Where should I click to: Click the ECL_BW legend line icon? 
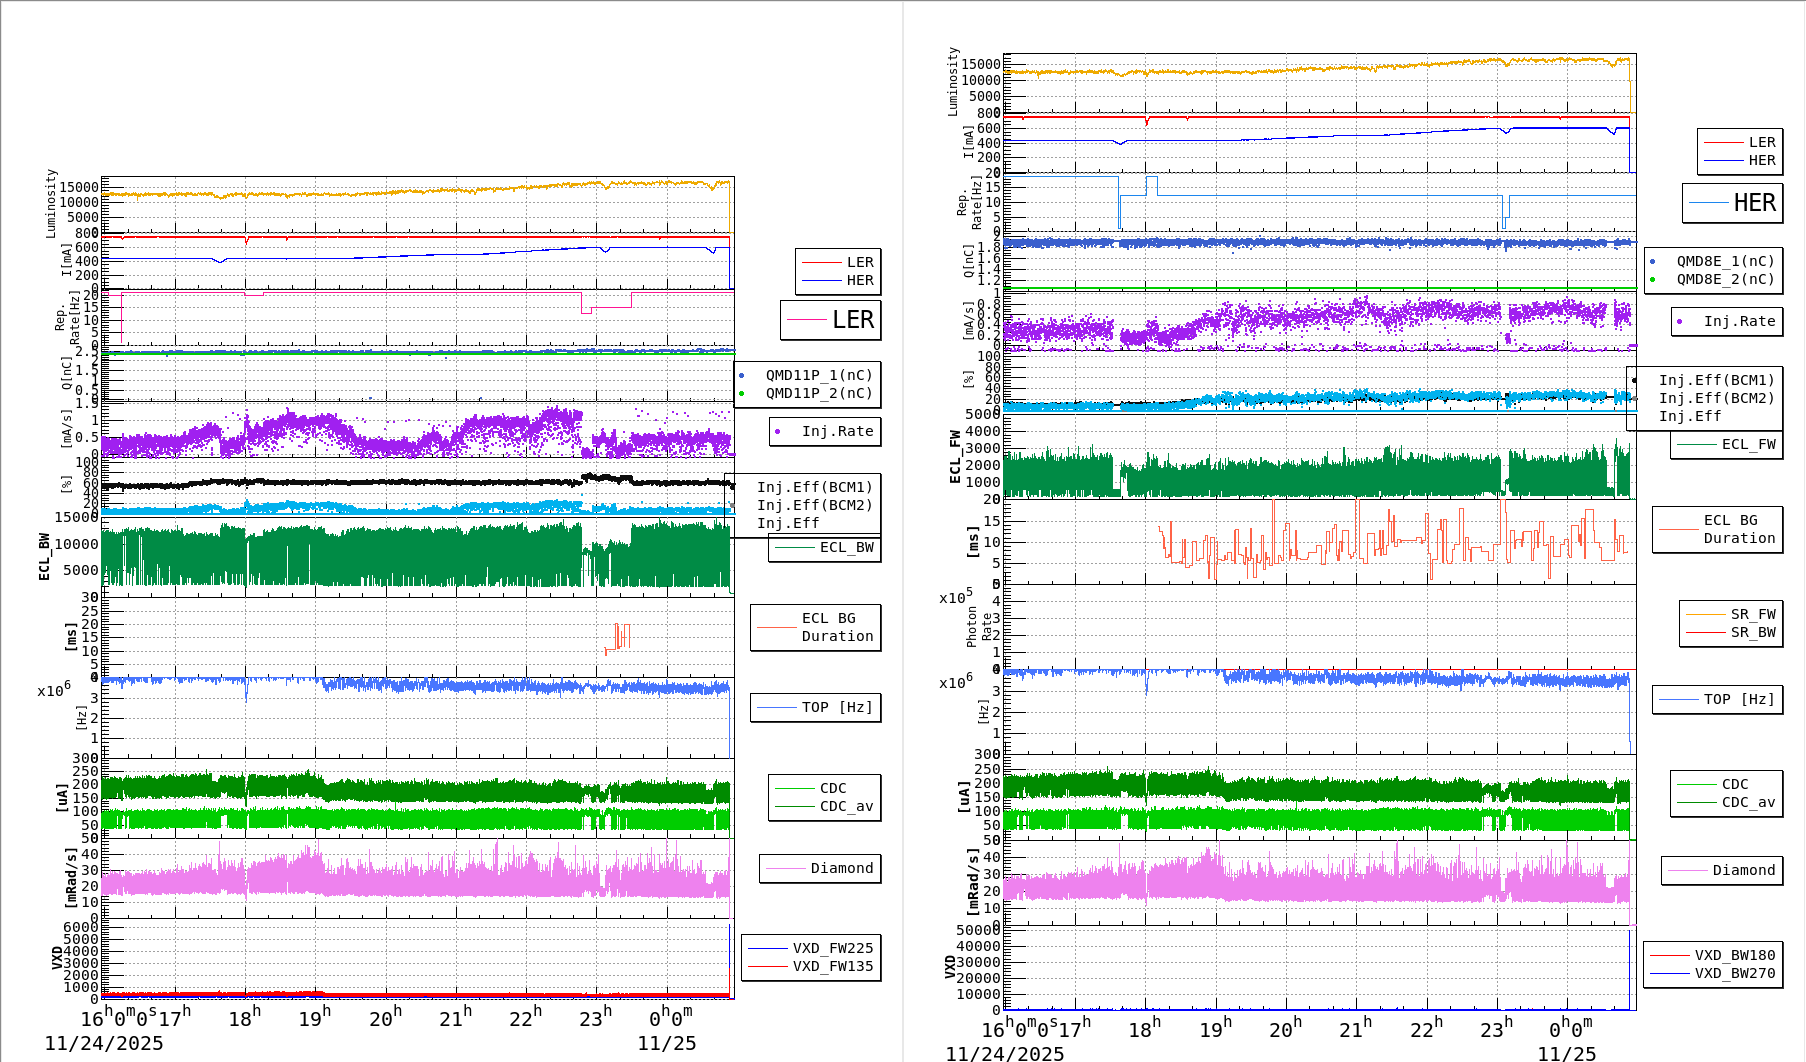pos(795,548)
